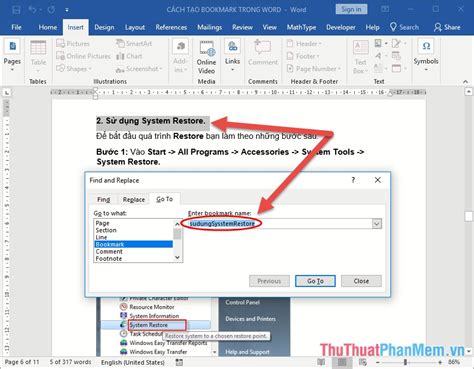Click the Go To button
Image resolution: width=474 pixels, height=369 pixels.
pyautogui.click(x=315, y=281)
